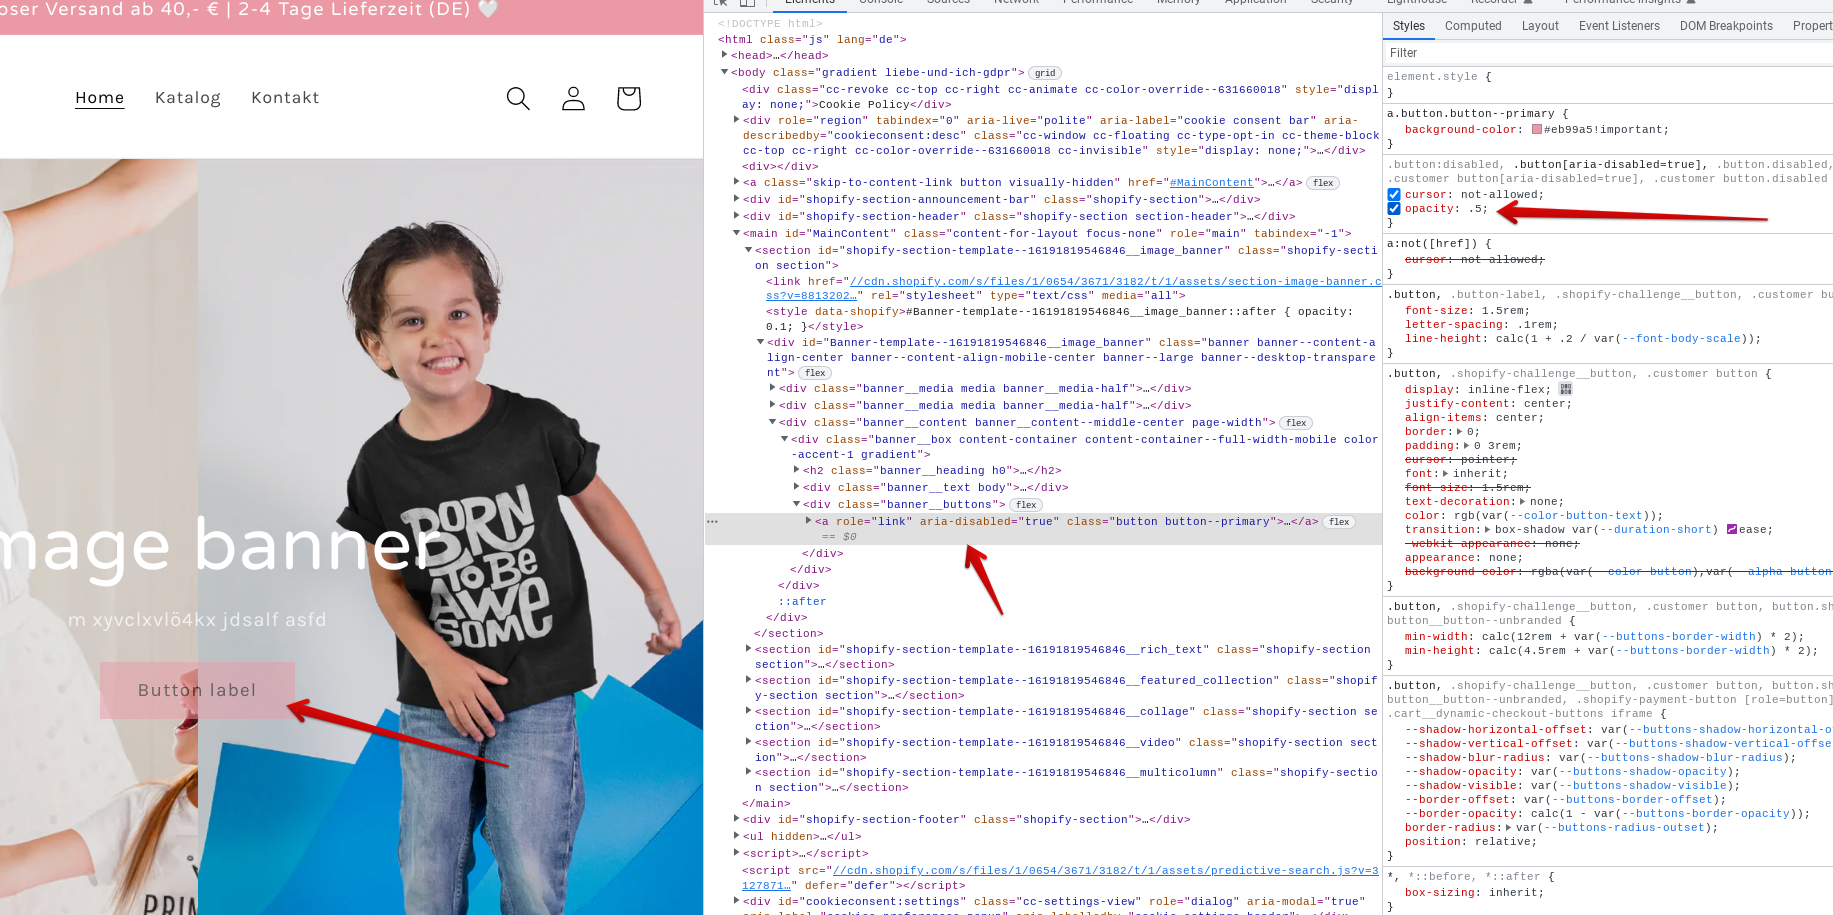Toggle flex badge beside skip-to-content-link element
1833x915 pixels.
click(x=1323, y=183)
